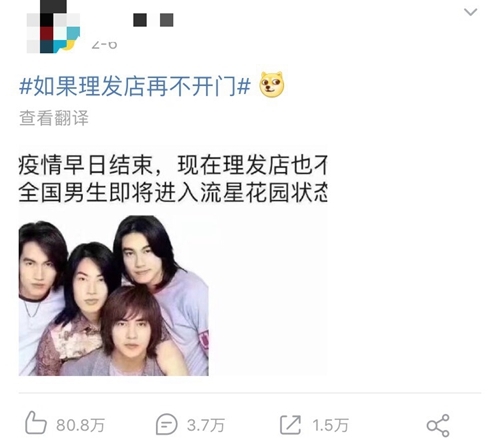Open the blurred username profile

click(x=153, y=20)
